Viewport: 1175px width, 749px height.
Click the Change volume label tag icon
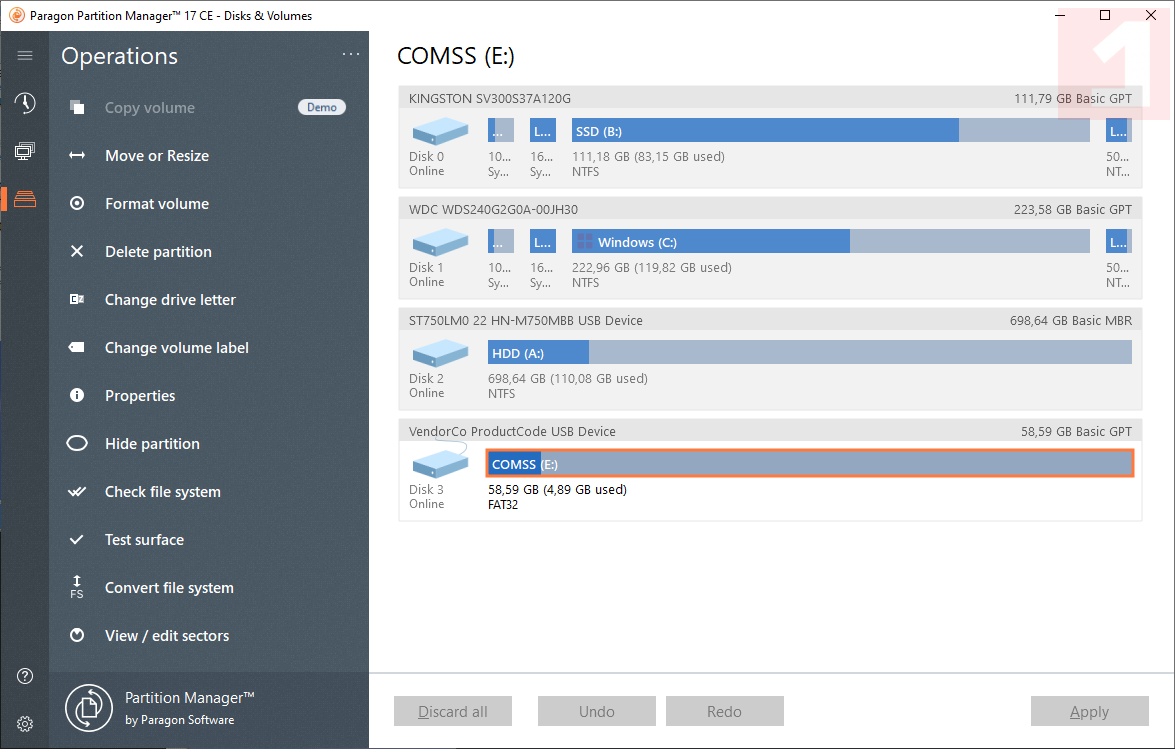tap(76, 347)
